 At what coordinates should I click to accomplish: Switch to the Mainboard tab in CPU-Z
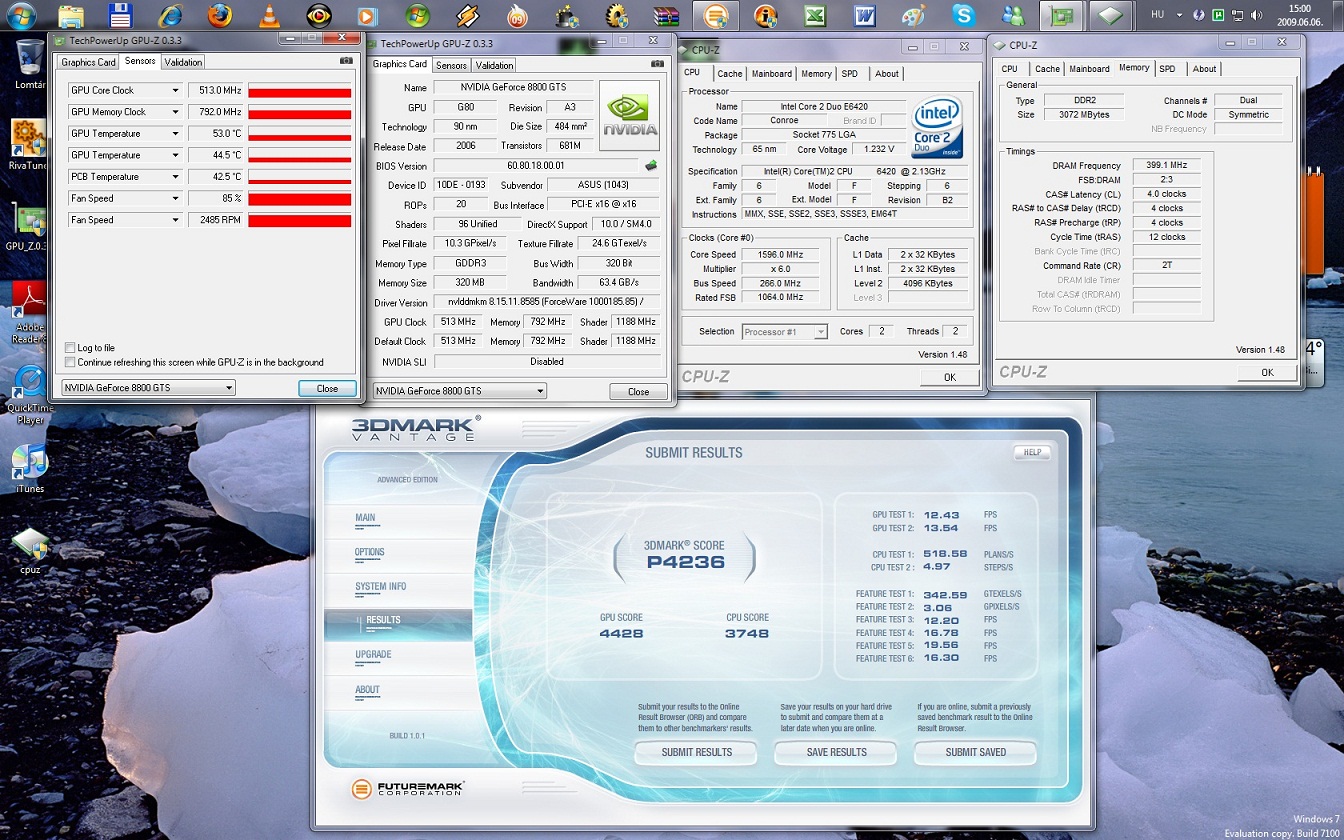tap(771, 74)
